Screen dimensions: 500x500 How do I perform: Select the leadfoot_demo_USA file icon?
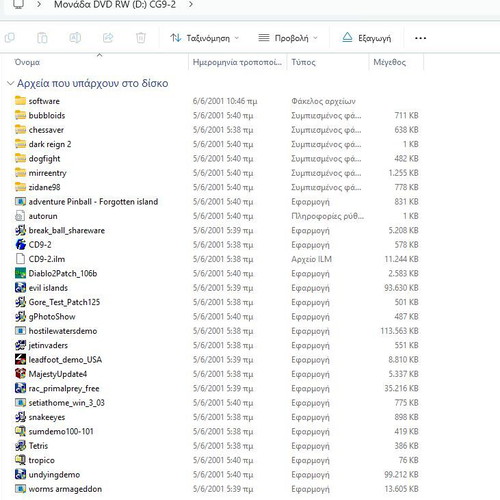20,359
